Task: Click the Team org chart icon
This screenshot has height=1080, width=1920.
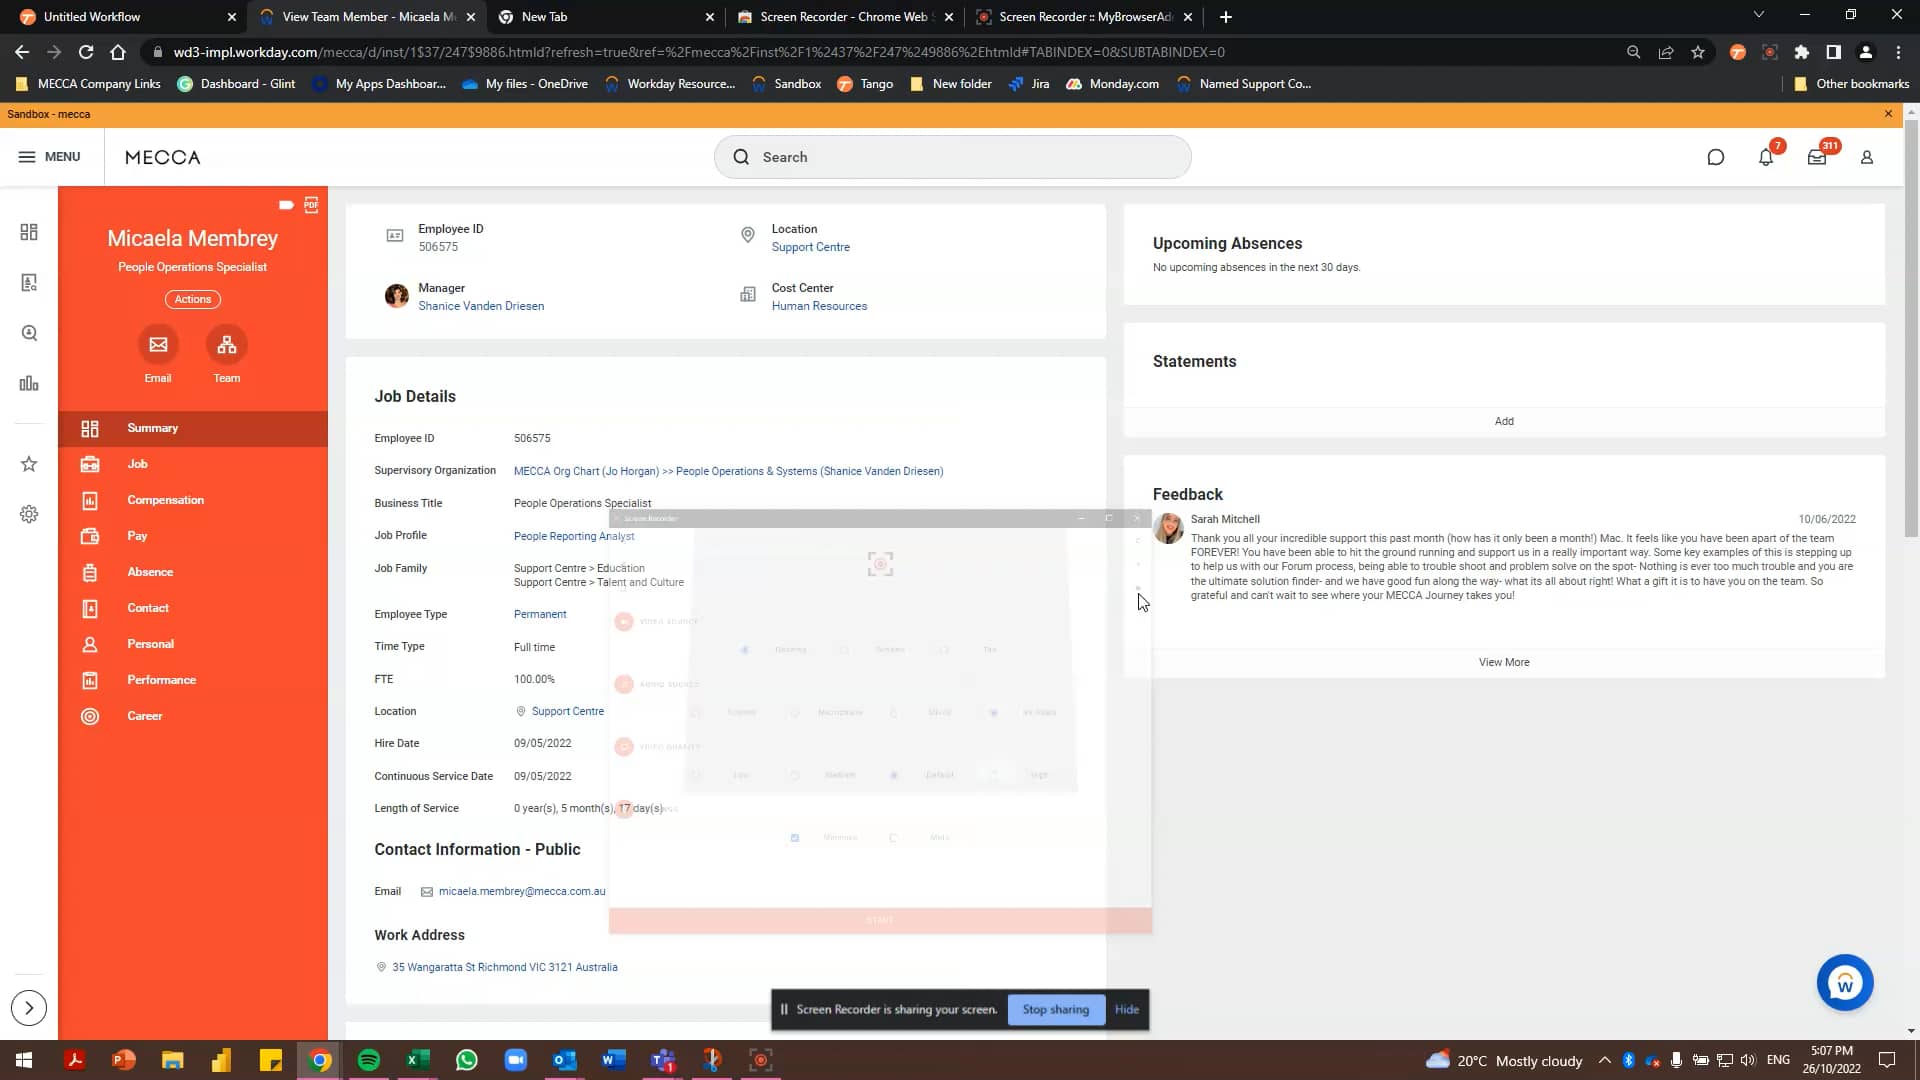Action: [227, 345]
